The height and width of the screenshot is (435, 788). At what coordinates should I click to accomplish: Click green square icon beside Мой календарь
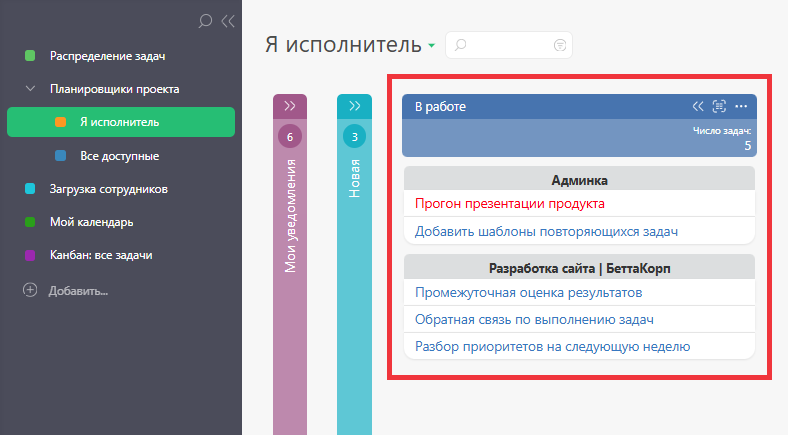pos(30,222)
